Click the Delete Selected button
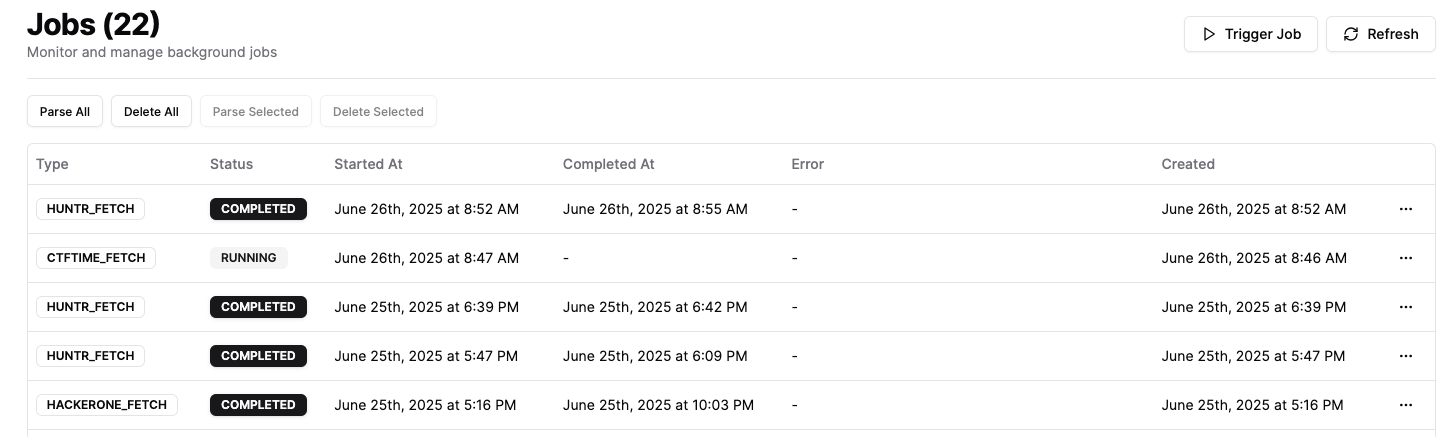Viewport: 1452px width, 437px height. (x=378, y=112)
